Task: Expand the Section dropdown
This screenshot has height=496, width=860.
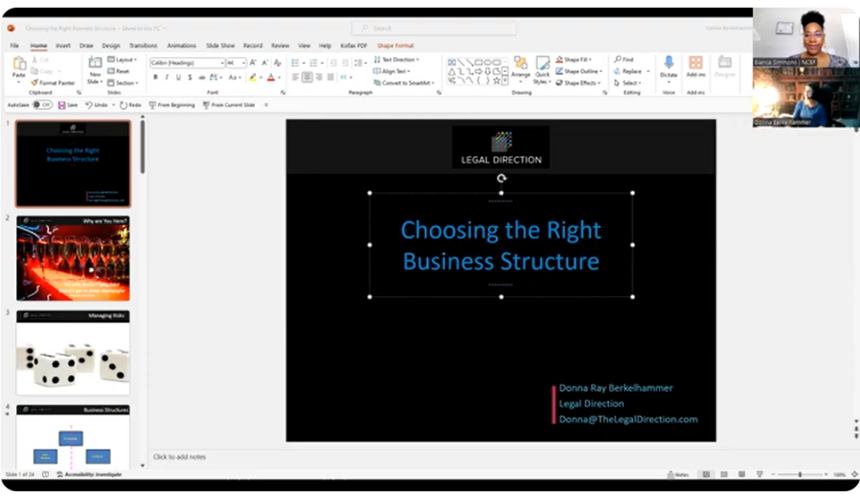Action: pyautogui.click(x=123, y=83)
